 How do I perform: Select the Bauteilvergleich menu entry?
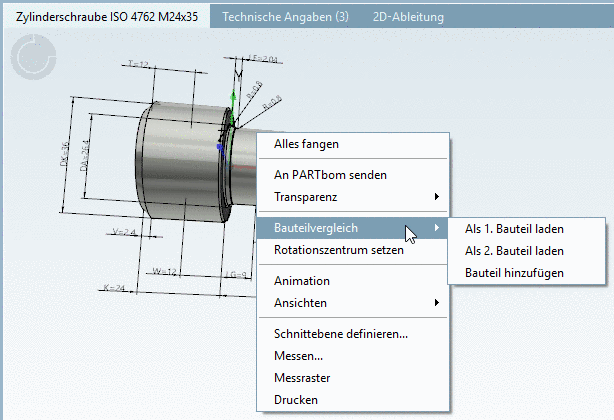[352, 228]
